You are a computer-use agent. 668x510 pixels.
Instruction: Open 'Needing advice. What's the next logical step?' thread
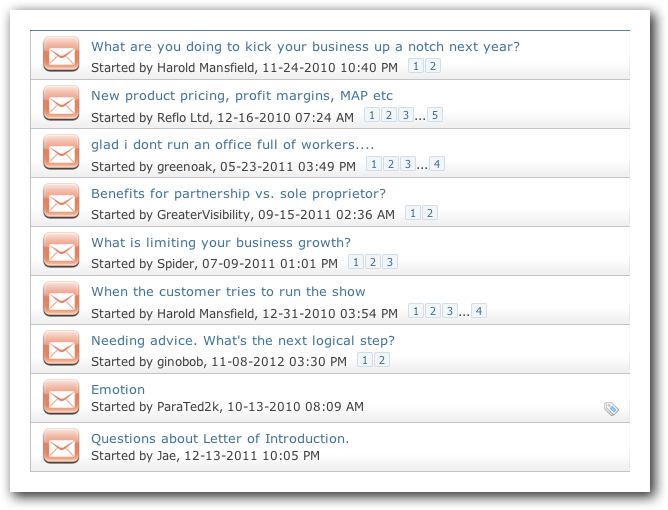pyautogui.click(x=243, y=341)
